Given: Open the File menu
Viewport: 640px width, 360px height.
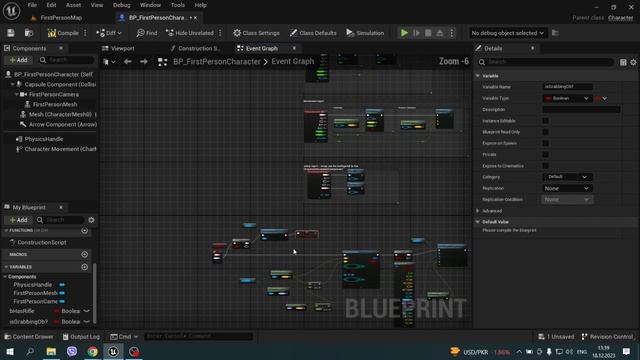Looking at the screenshot, I should click(32, 5).
